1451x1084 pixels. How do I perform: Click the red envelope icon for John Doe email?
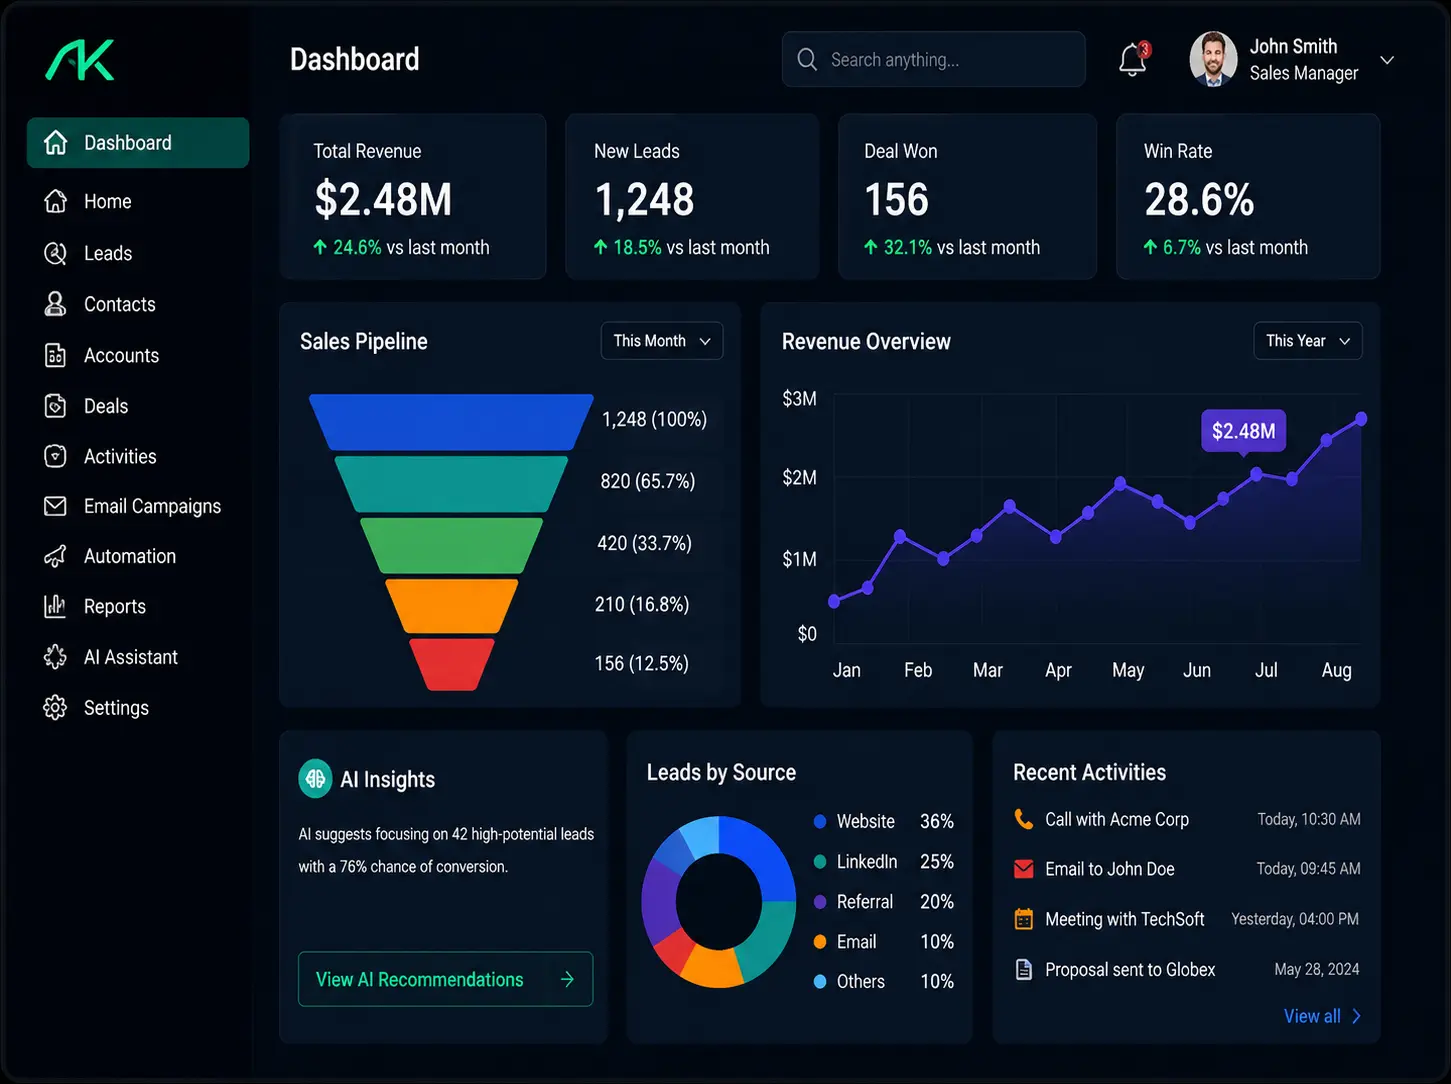[1023, 869]
